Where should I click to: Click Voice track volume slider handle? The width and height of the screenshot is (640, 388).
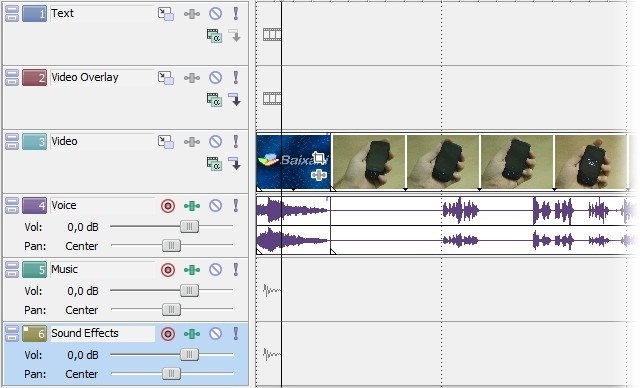[x=189, y=227]
